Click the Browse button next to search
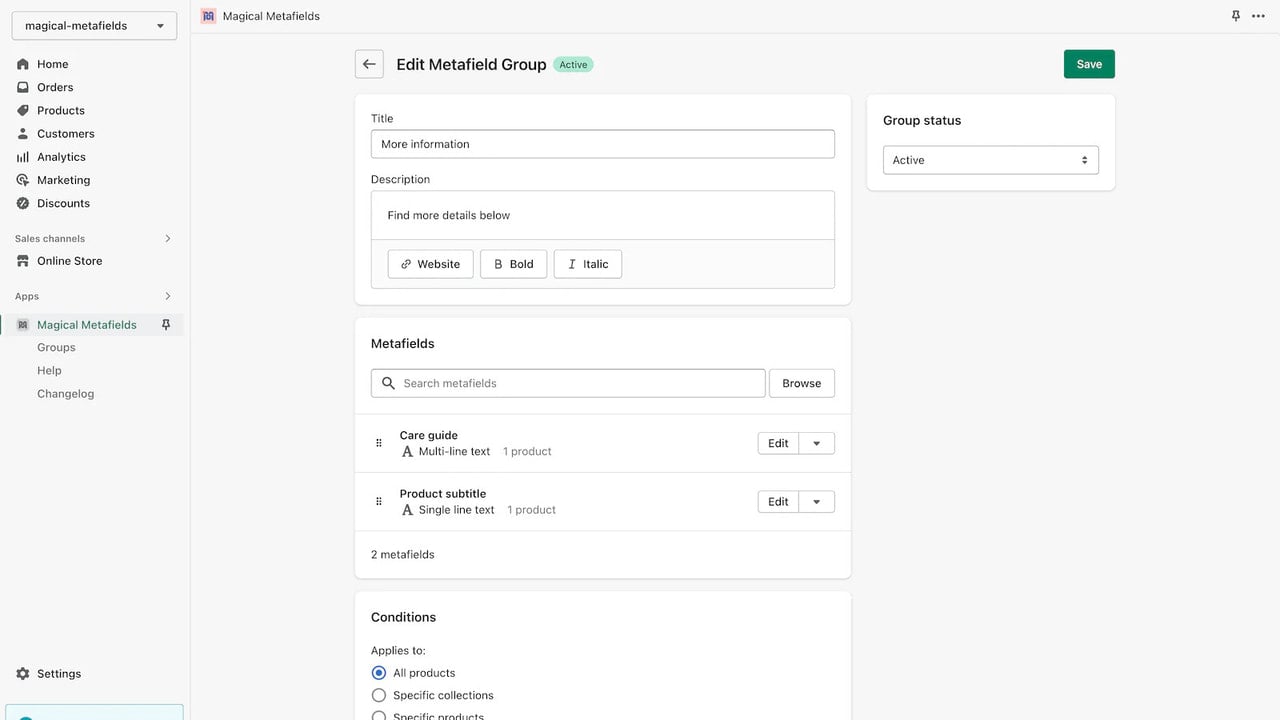This screenshot has height=720, width=1280. [802, 383]
